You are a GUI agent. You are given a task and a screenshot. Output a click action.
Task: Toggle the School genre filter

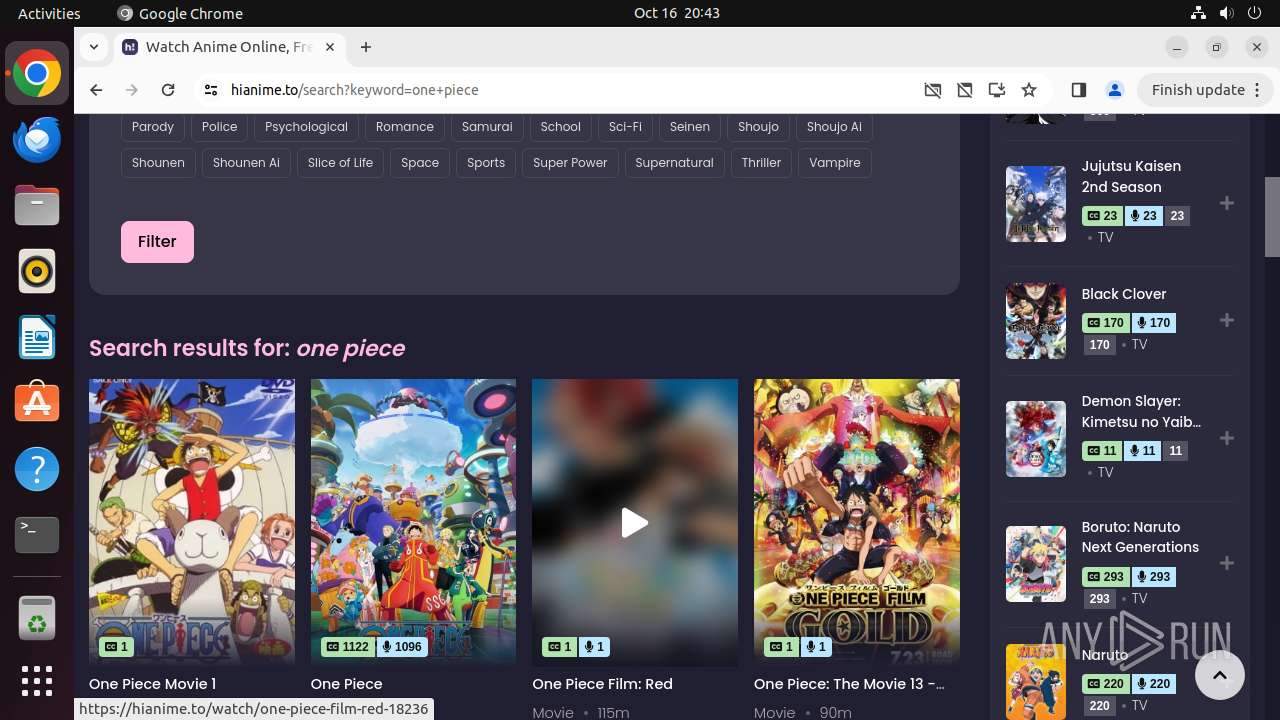click(x=561, y=127)
